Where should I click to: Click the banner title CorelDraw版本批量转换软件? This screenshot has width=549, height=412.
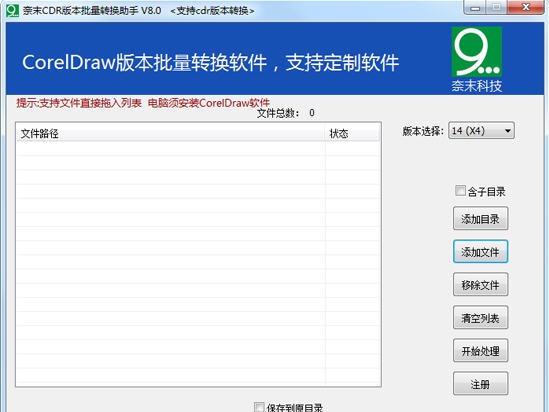click(x=145, y=62)
